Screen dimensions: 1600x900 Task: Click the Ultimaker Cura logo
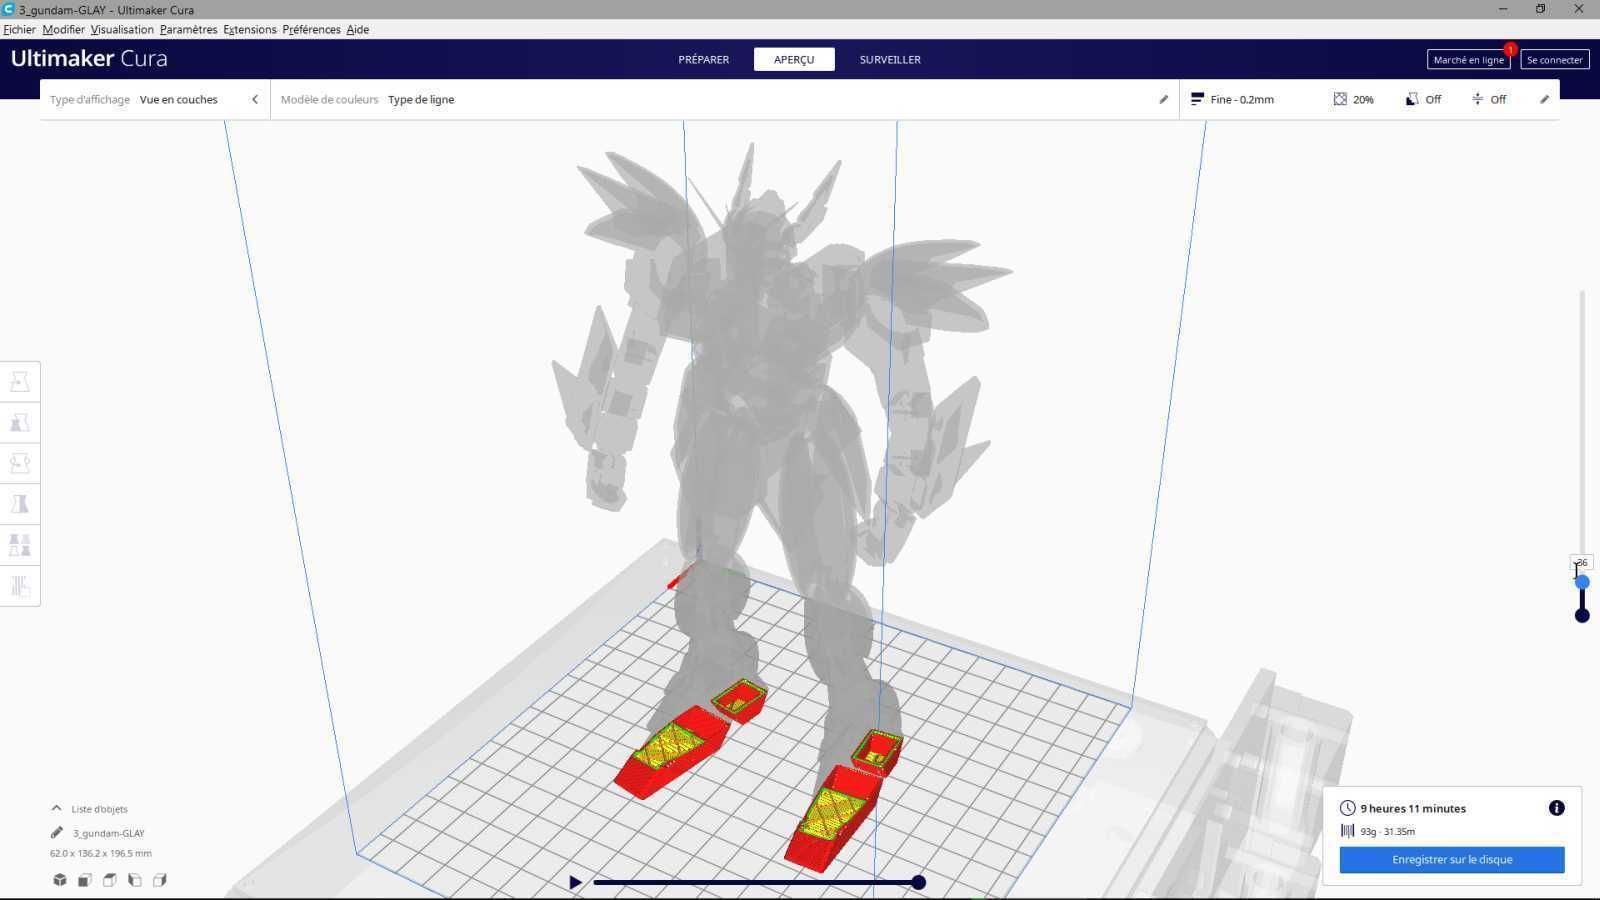89,59
